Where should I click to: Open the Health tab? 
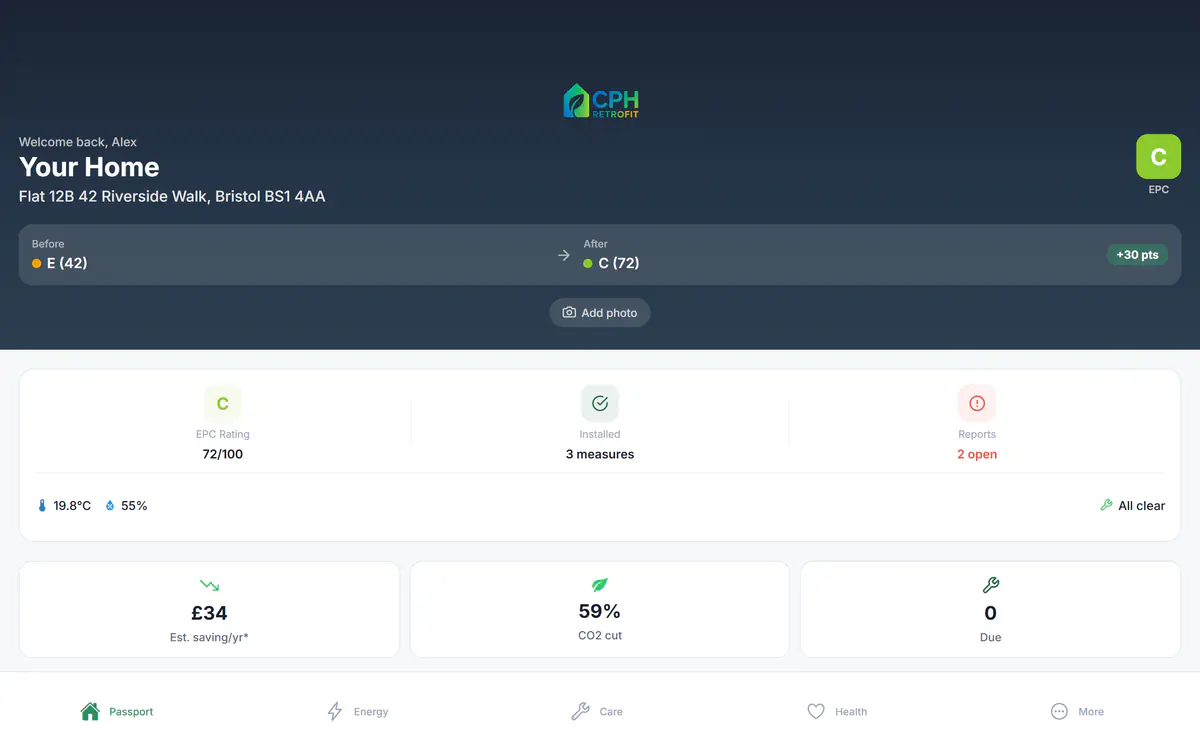pos(837,711)
